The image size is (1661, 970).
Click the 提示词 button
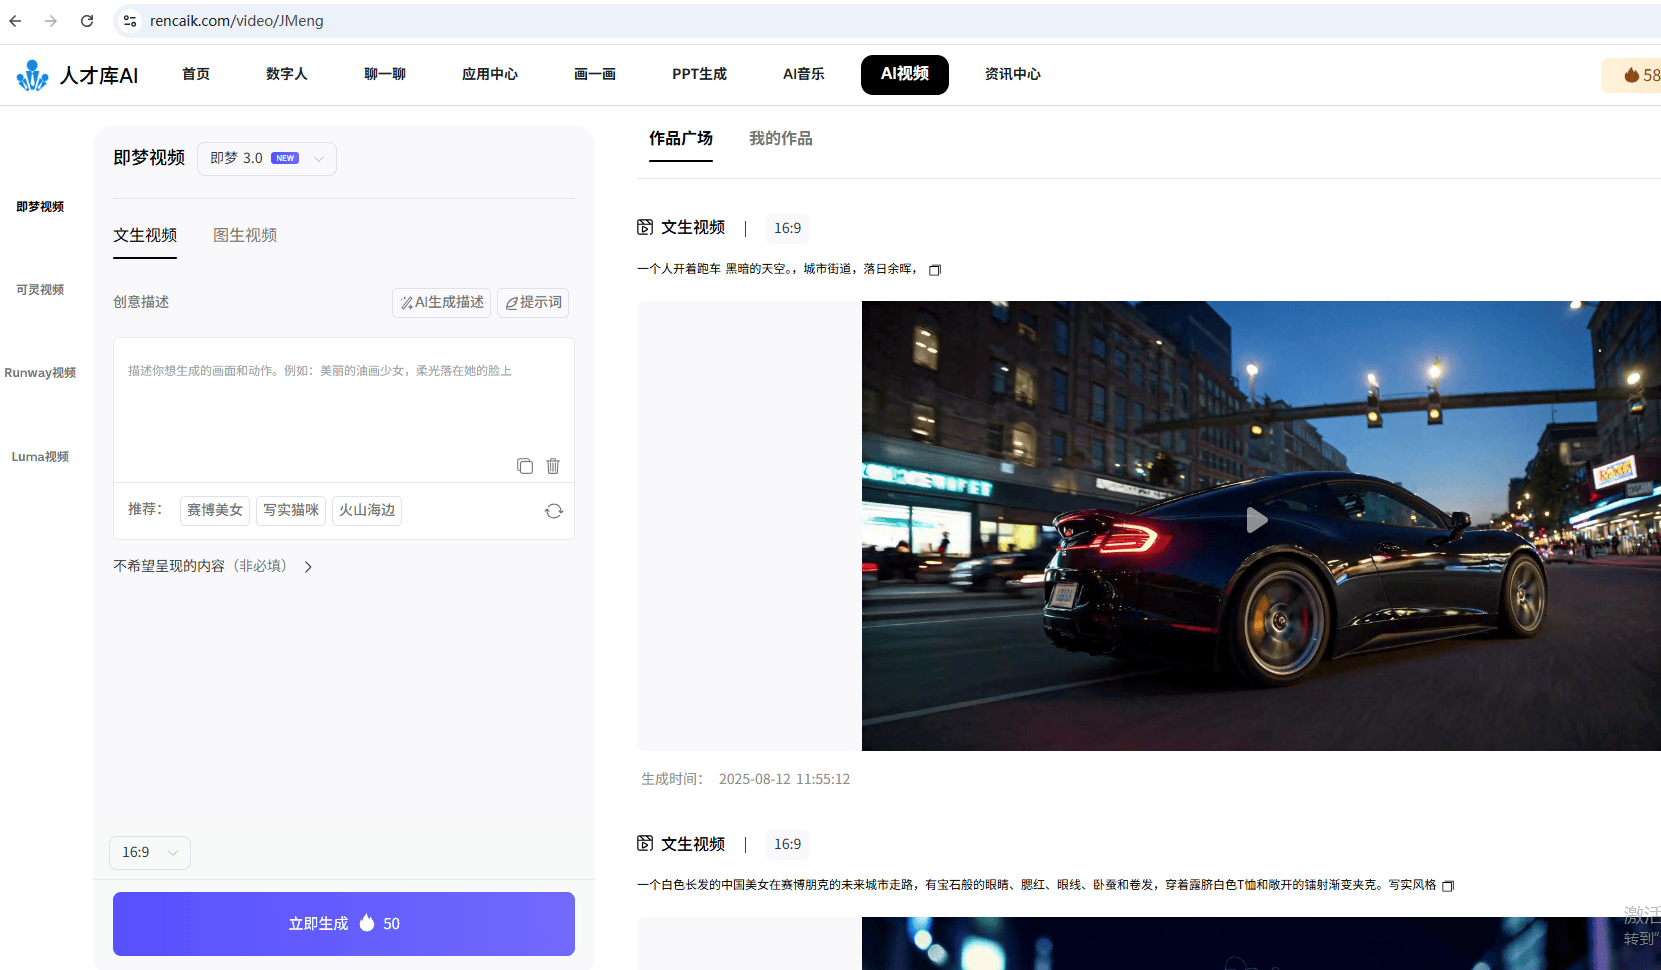[533, 302]
